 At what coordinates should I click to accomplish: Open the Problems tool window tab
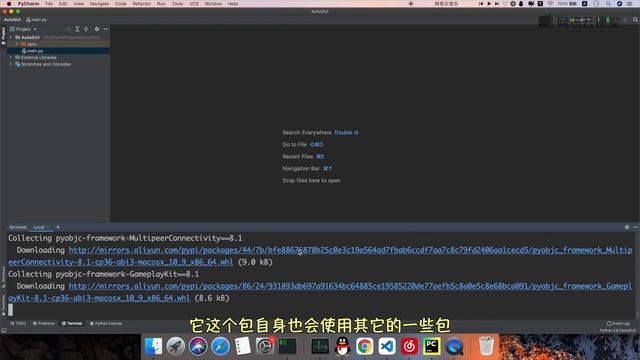coord(44,323)
